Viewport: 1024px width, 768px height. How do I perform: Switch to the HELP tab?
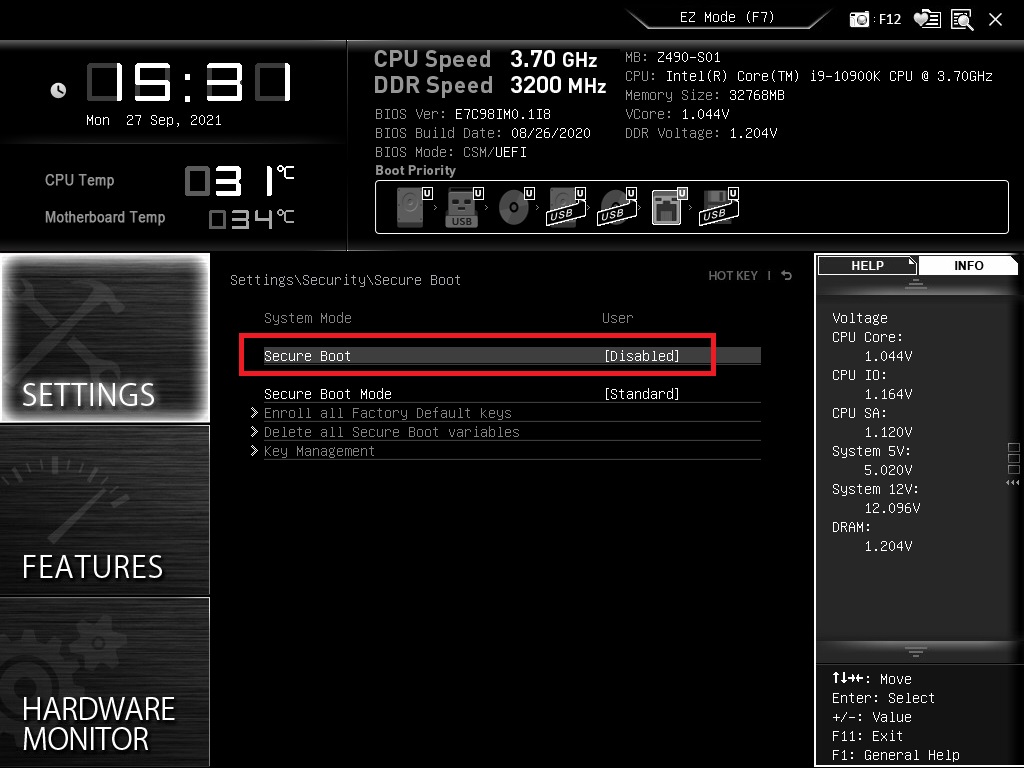(x=867, y=265)
